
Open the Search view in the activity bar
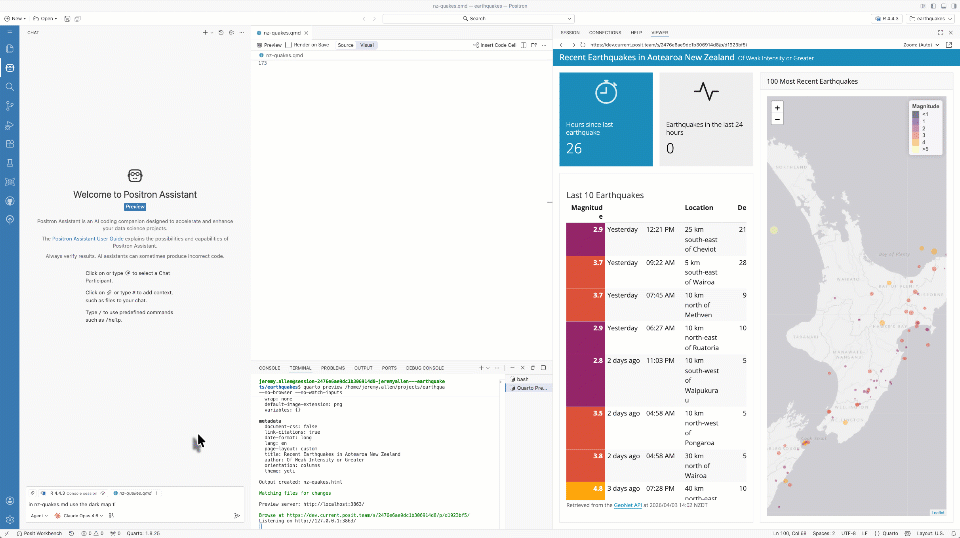click(x=10, y=86)
